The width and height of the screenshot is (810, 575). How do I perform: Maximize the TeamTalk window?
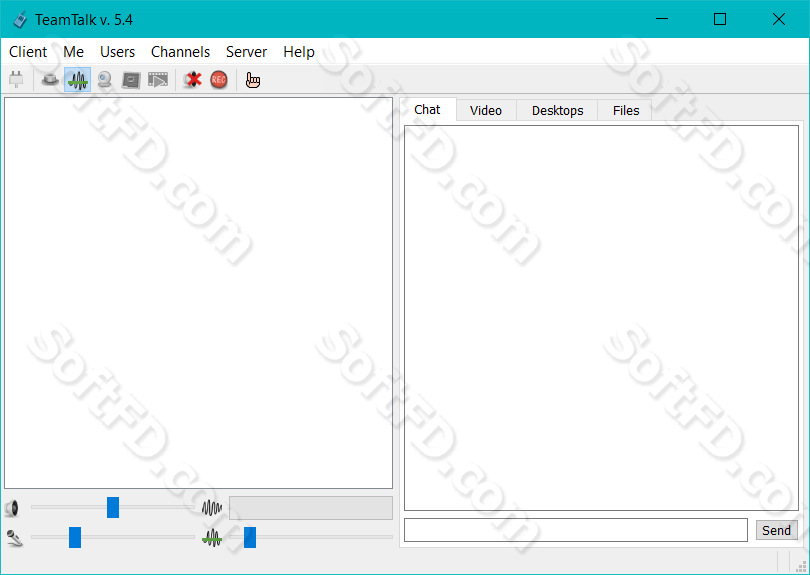tap(720, 19)
